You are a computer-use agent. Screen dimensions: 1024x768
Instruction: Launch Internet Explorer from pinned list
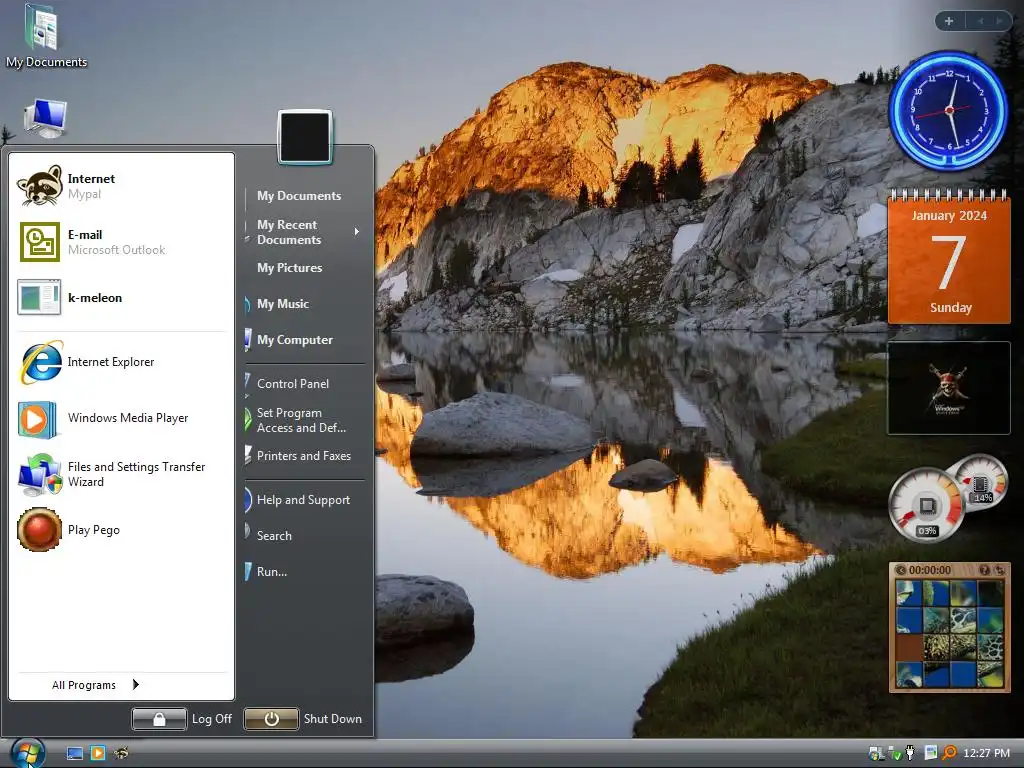[121, 362]
